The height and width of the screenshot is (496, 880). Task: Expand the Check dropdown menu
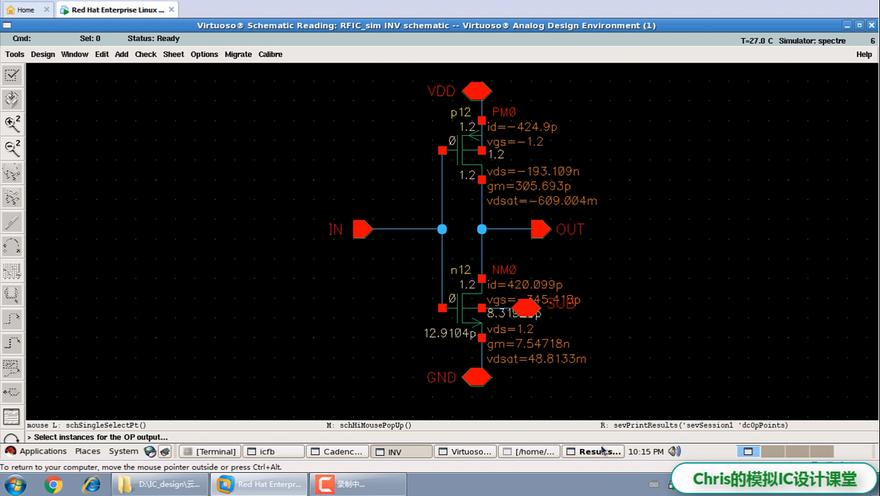click(146, 54)
